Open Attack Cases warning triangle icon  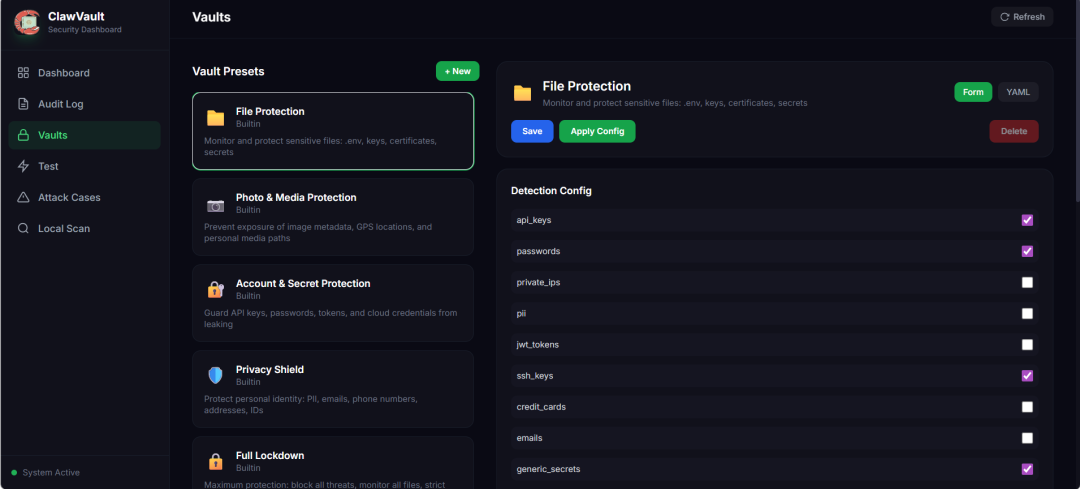click(x=23, y=198)
